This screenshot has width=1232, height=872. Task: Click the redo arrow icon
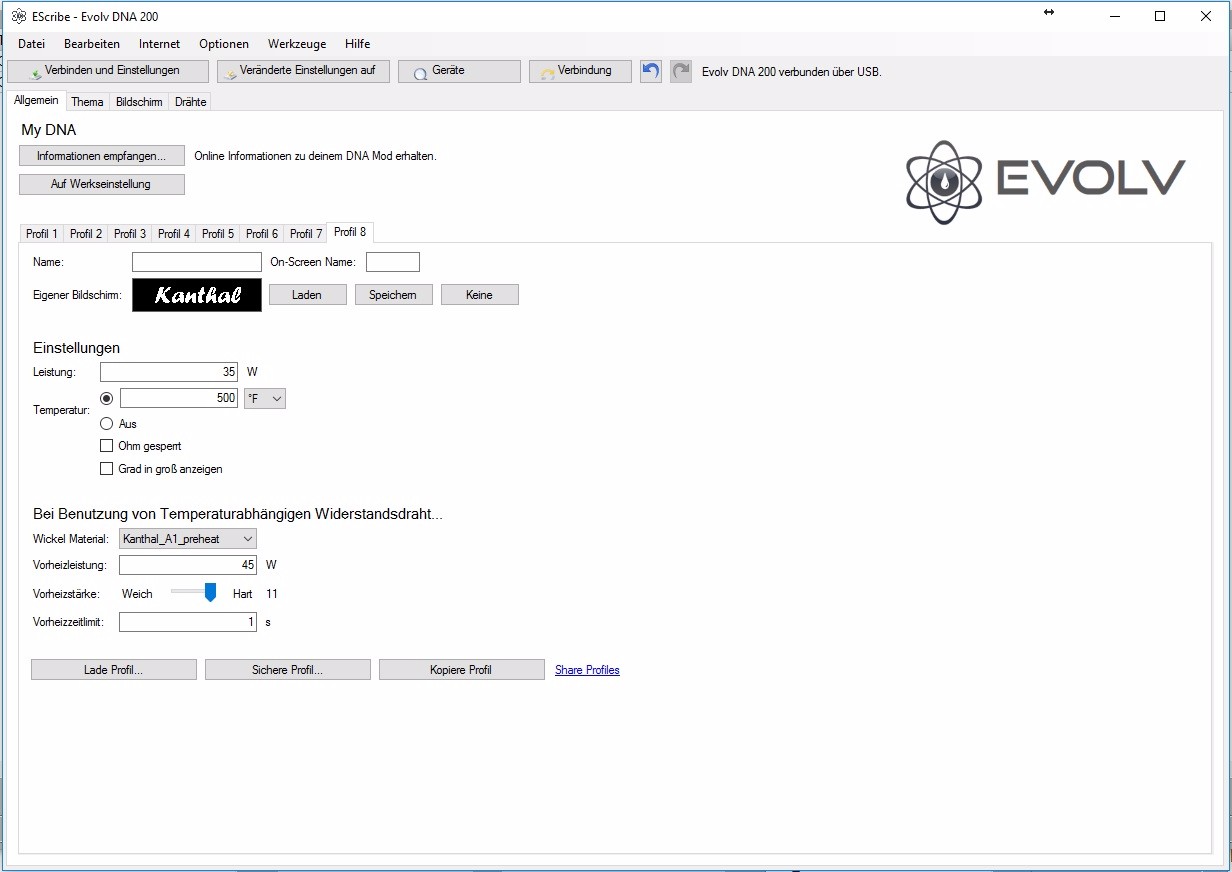point(681,71)
